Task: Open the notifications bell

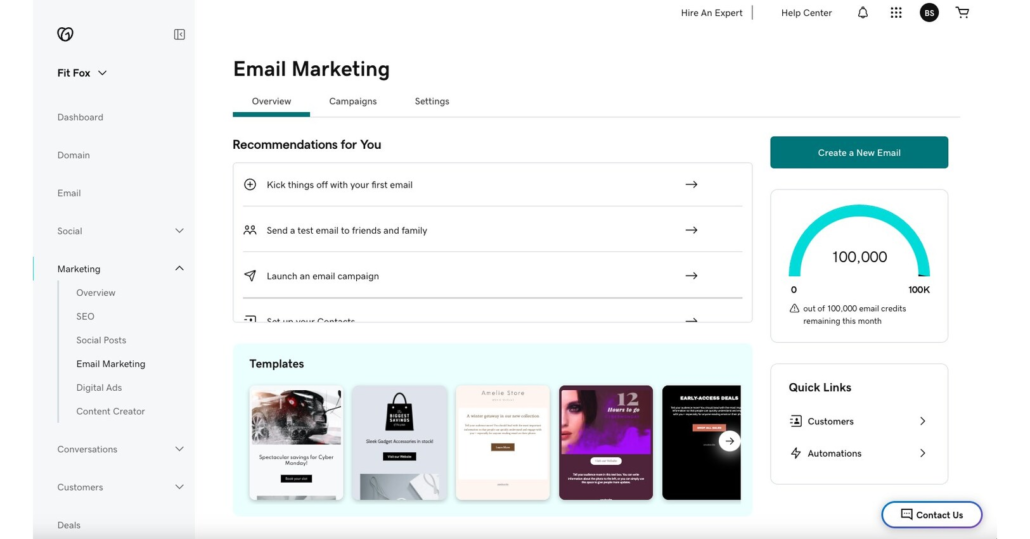Action: point(862,12)
